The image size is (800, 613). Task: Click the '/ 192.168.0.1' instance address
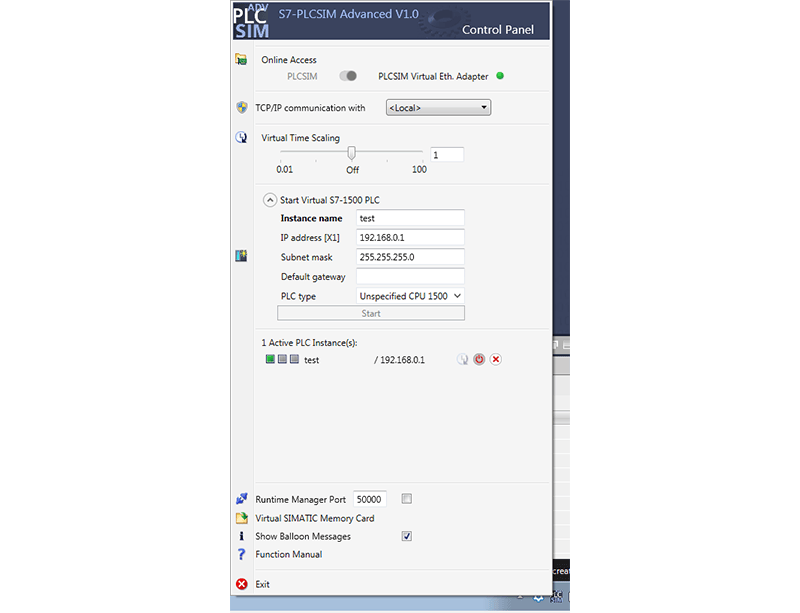[399, 360]
